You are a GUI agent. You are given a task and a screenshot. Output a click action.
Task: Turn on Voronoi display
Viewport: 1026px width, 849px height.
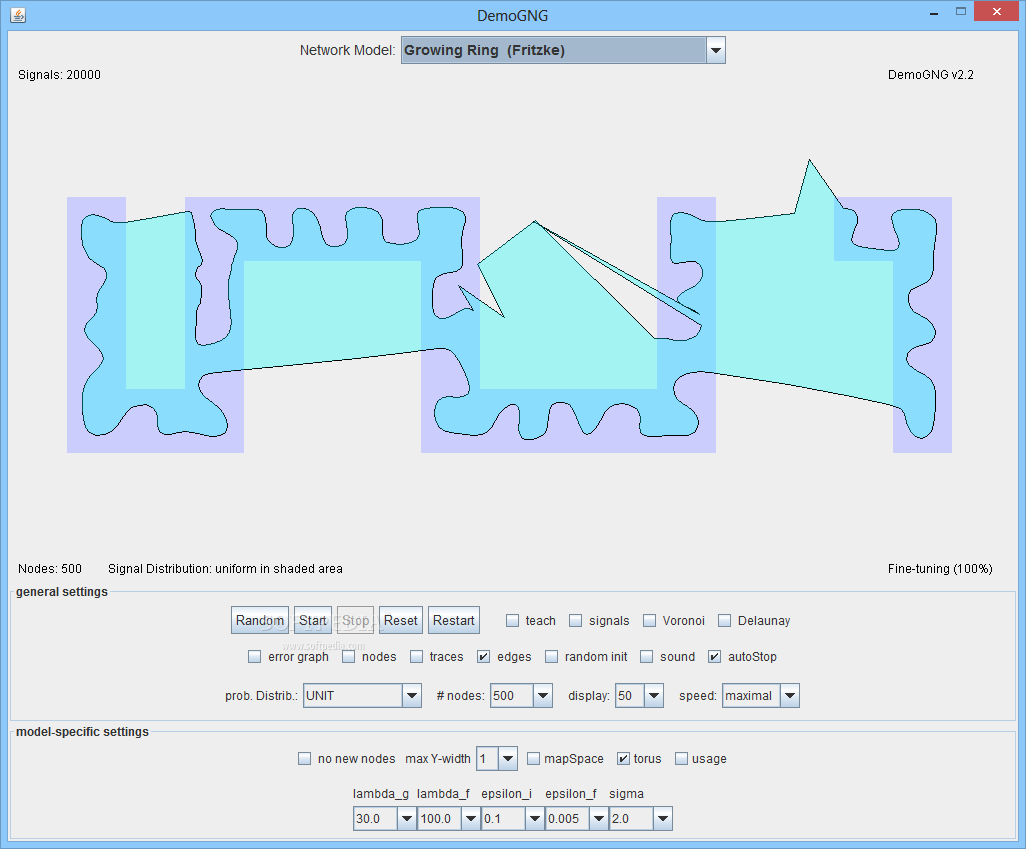(x=649, y=621)
